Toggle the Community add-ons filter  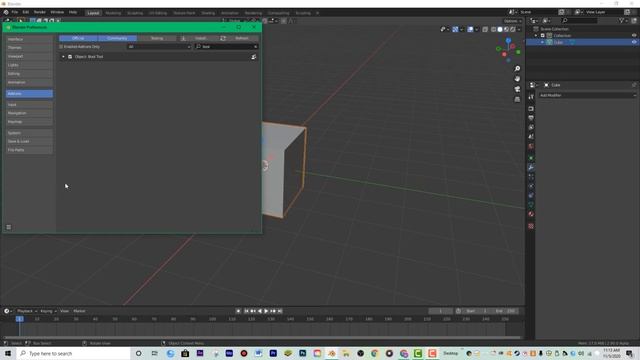click(117, 38)
